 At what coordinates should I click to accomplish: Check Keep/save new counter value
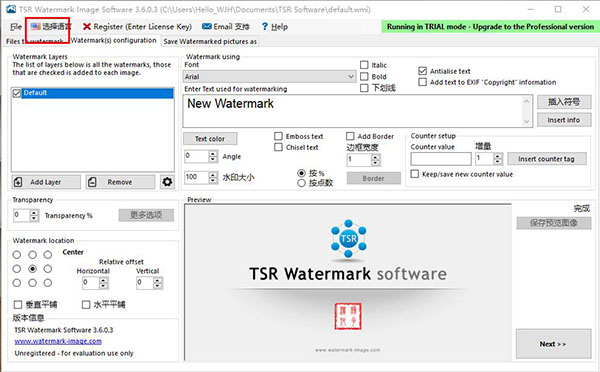coord(414,174)
